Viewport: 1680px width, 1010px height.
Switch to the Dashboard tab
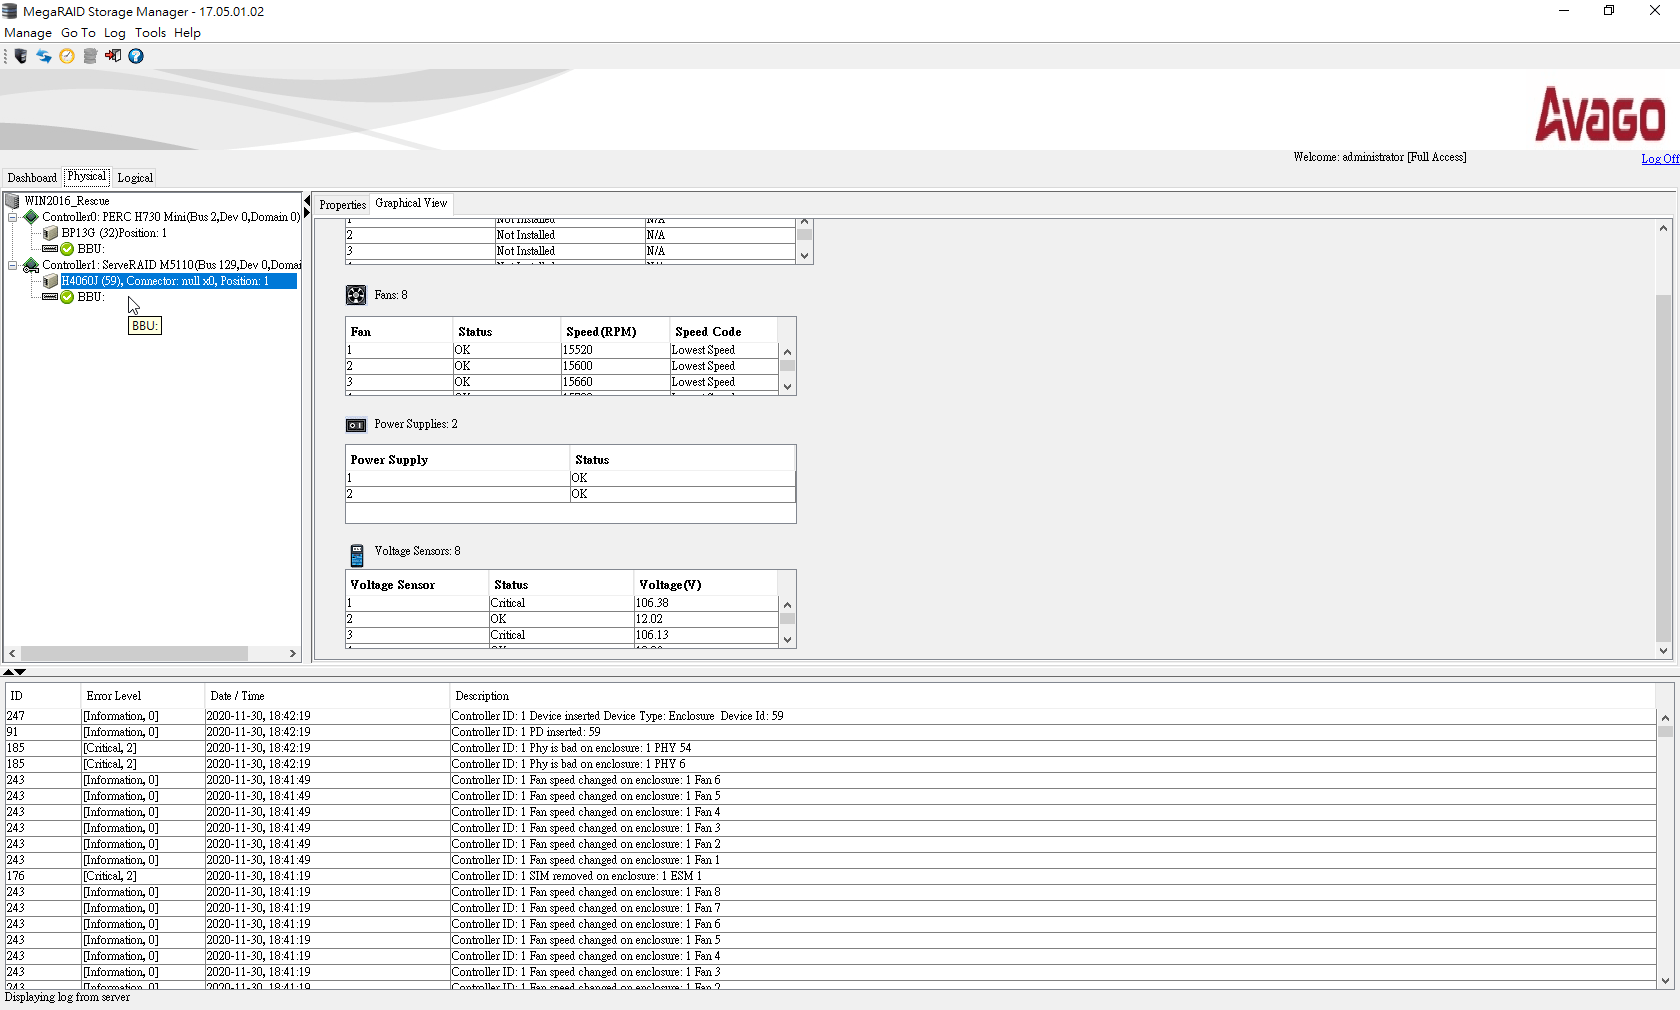32,178
